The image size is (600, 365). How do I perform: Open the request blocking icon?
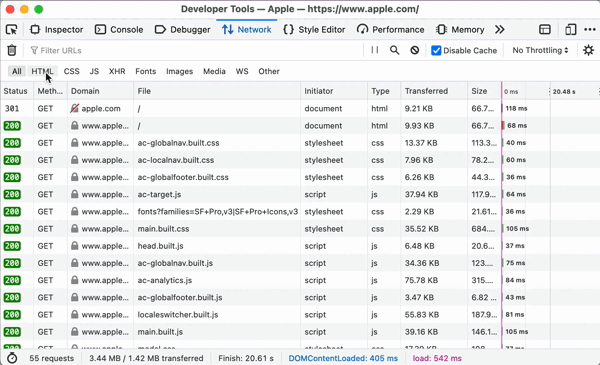tap(414, 50)
